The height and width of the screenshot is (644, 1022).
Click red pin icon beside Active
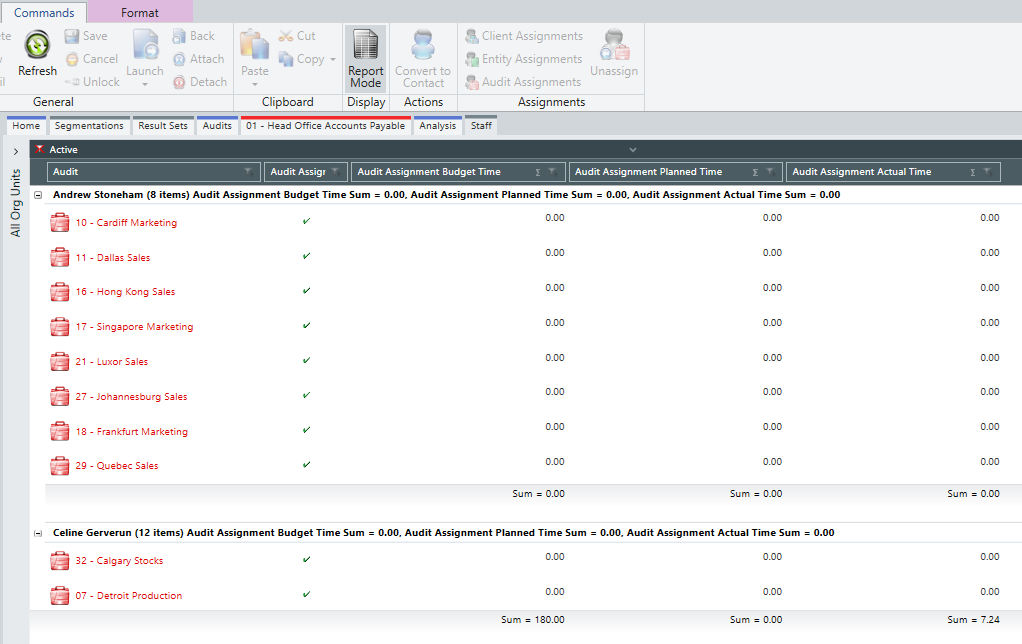[40, 149]
